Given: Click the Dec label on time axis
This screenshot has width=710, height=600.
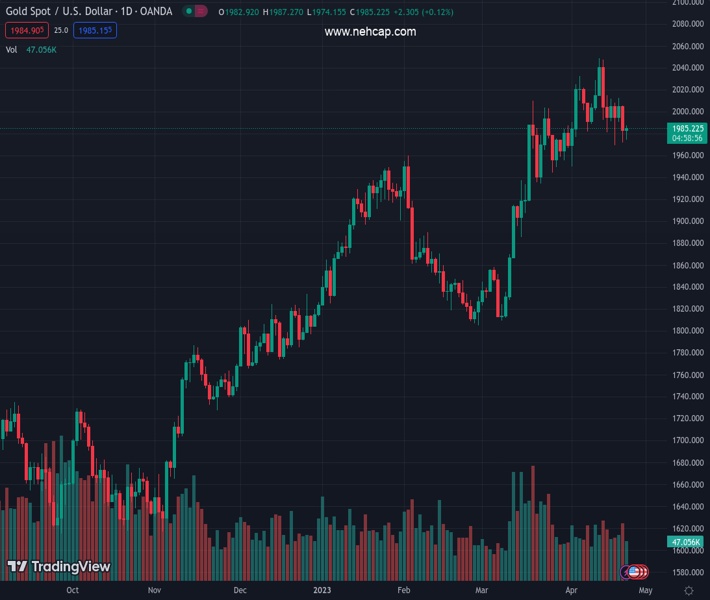Looking at the screenshot, I should pyautogui.click(x=240, y=590).
